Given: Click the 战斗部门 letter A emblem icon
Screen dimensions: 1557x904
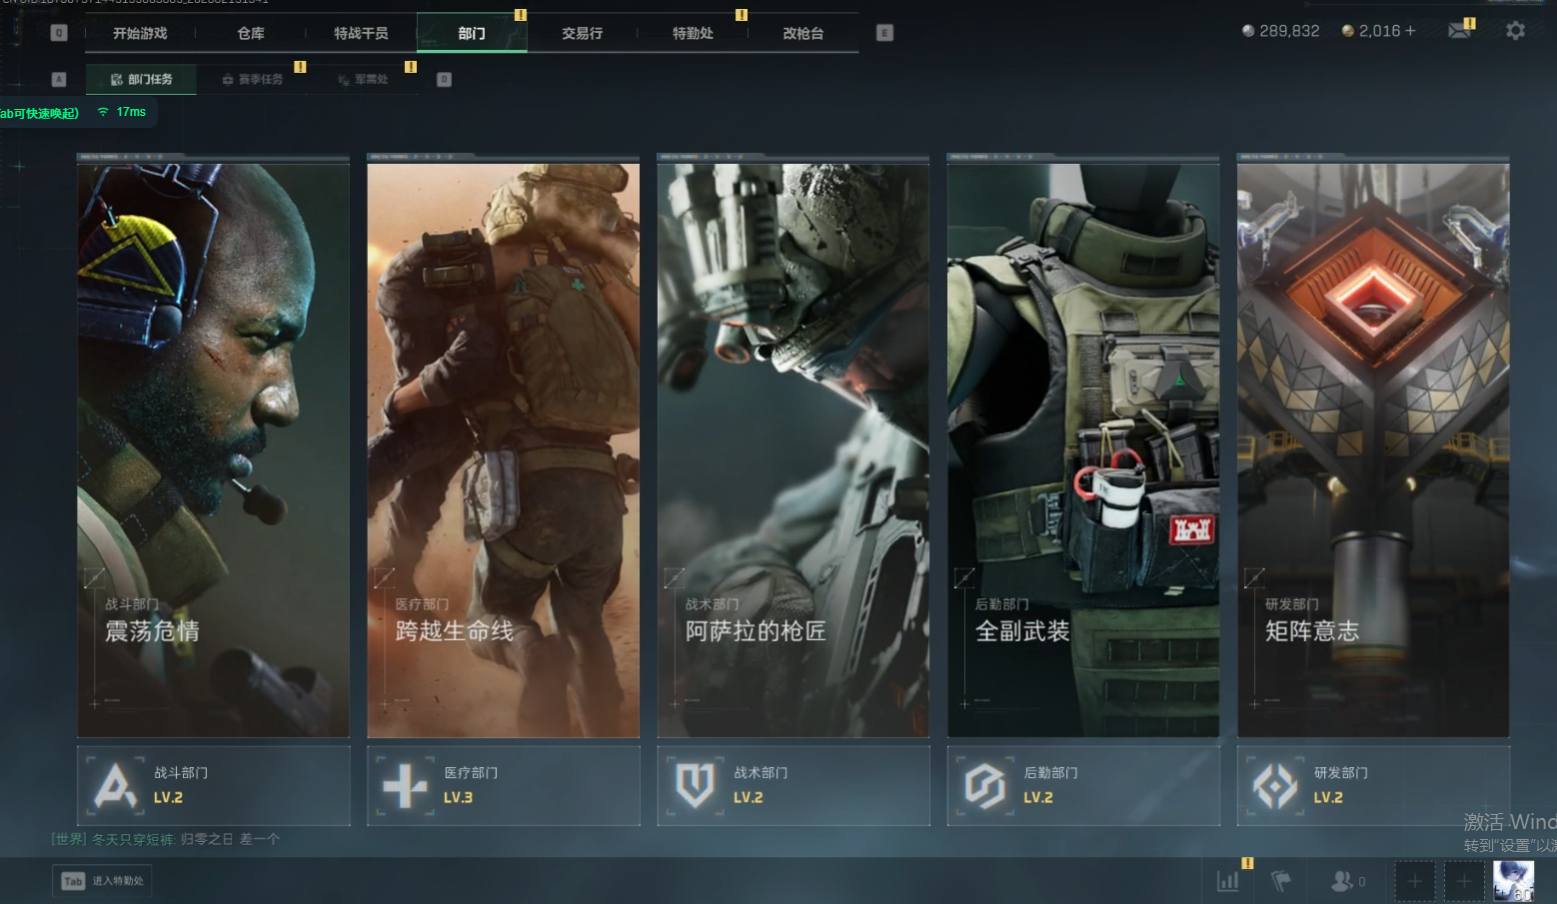Looking at the screenshot, I should (115, 786).
